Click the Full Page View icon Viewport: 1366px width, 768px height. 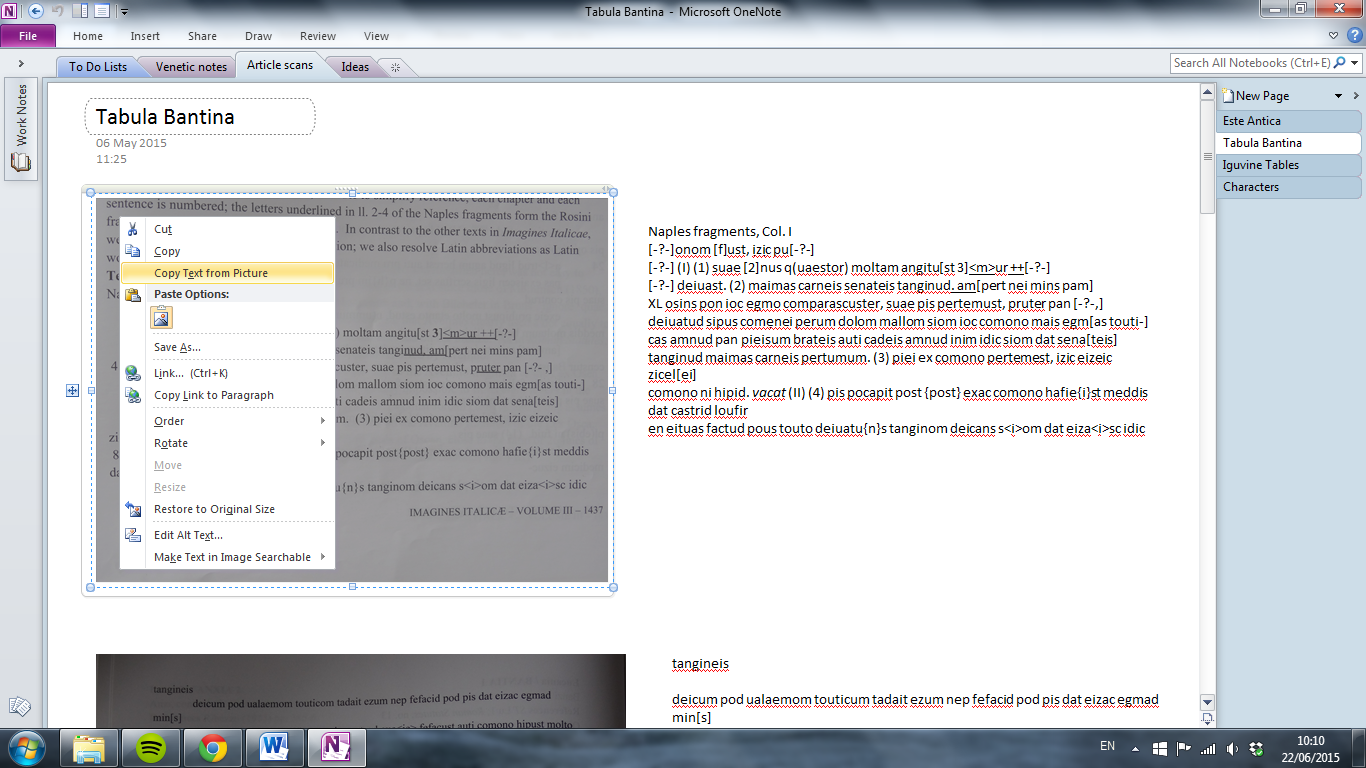101,11
